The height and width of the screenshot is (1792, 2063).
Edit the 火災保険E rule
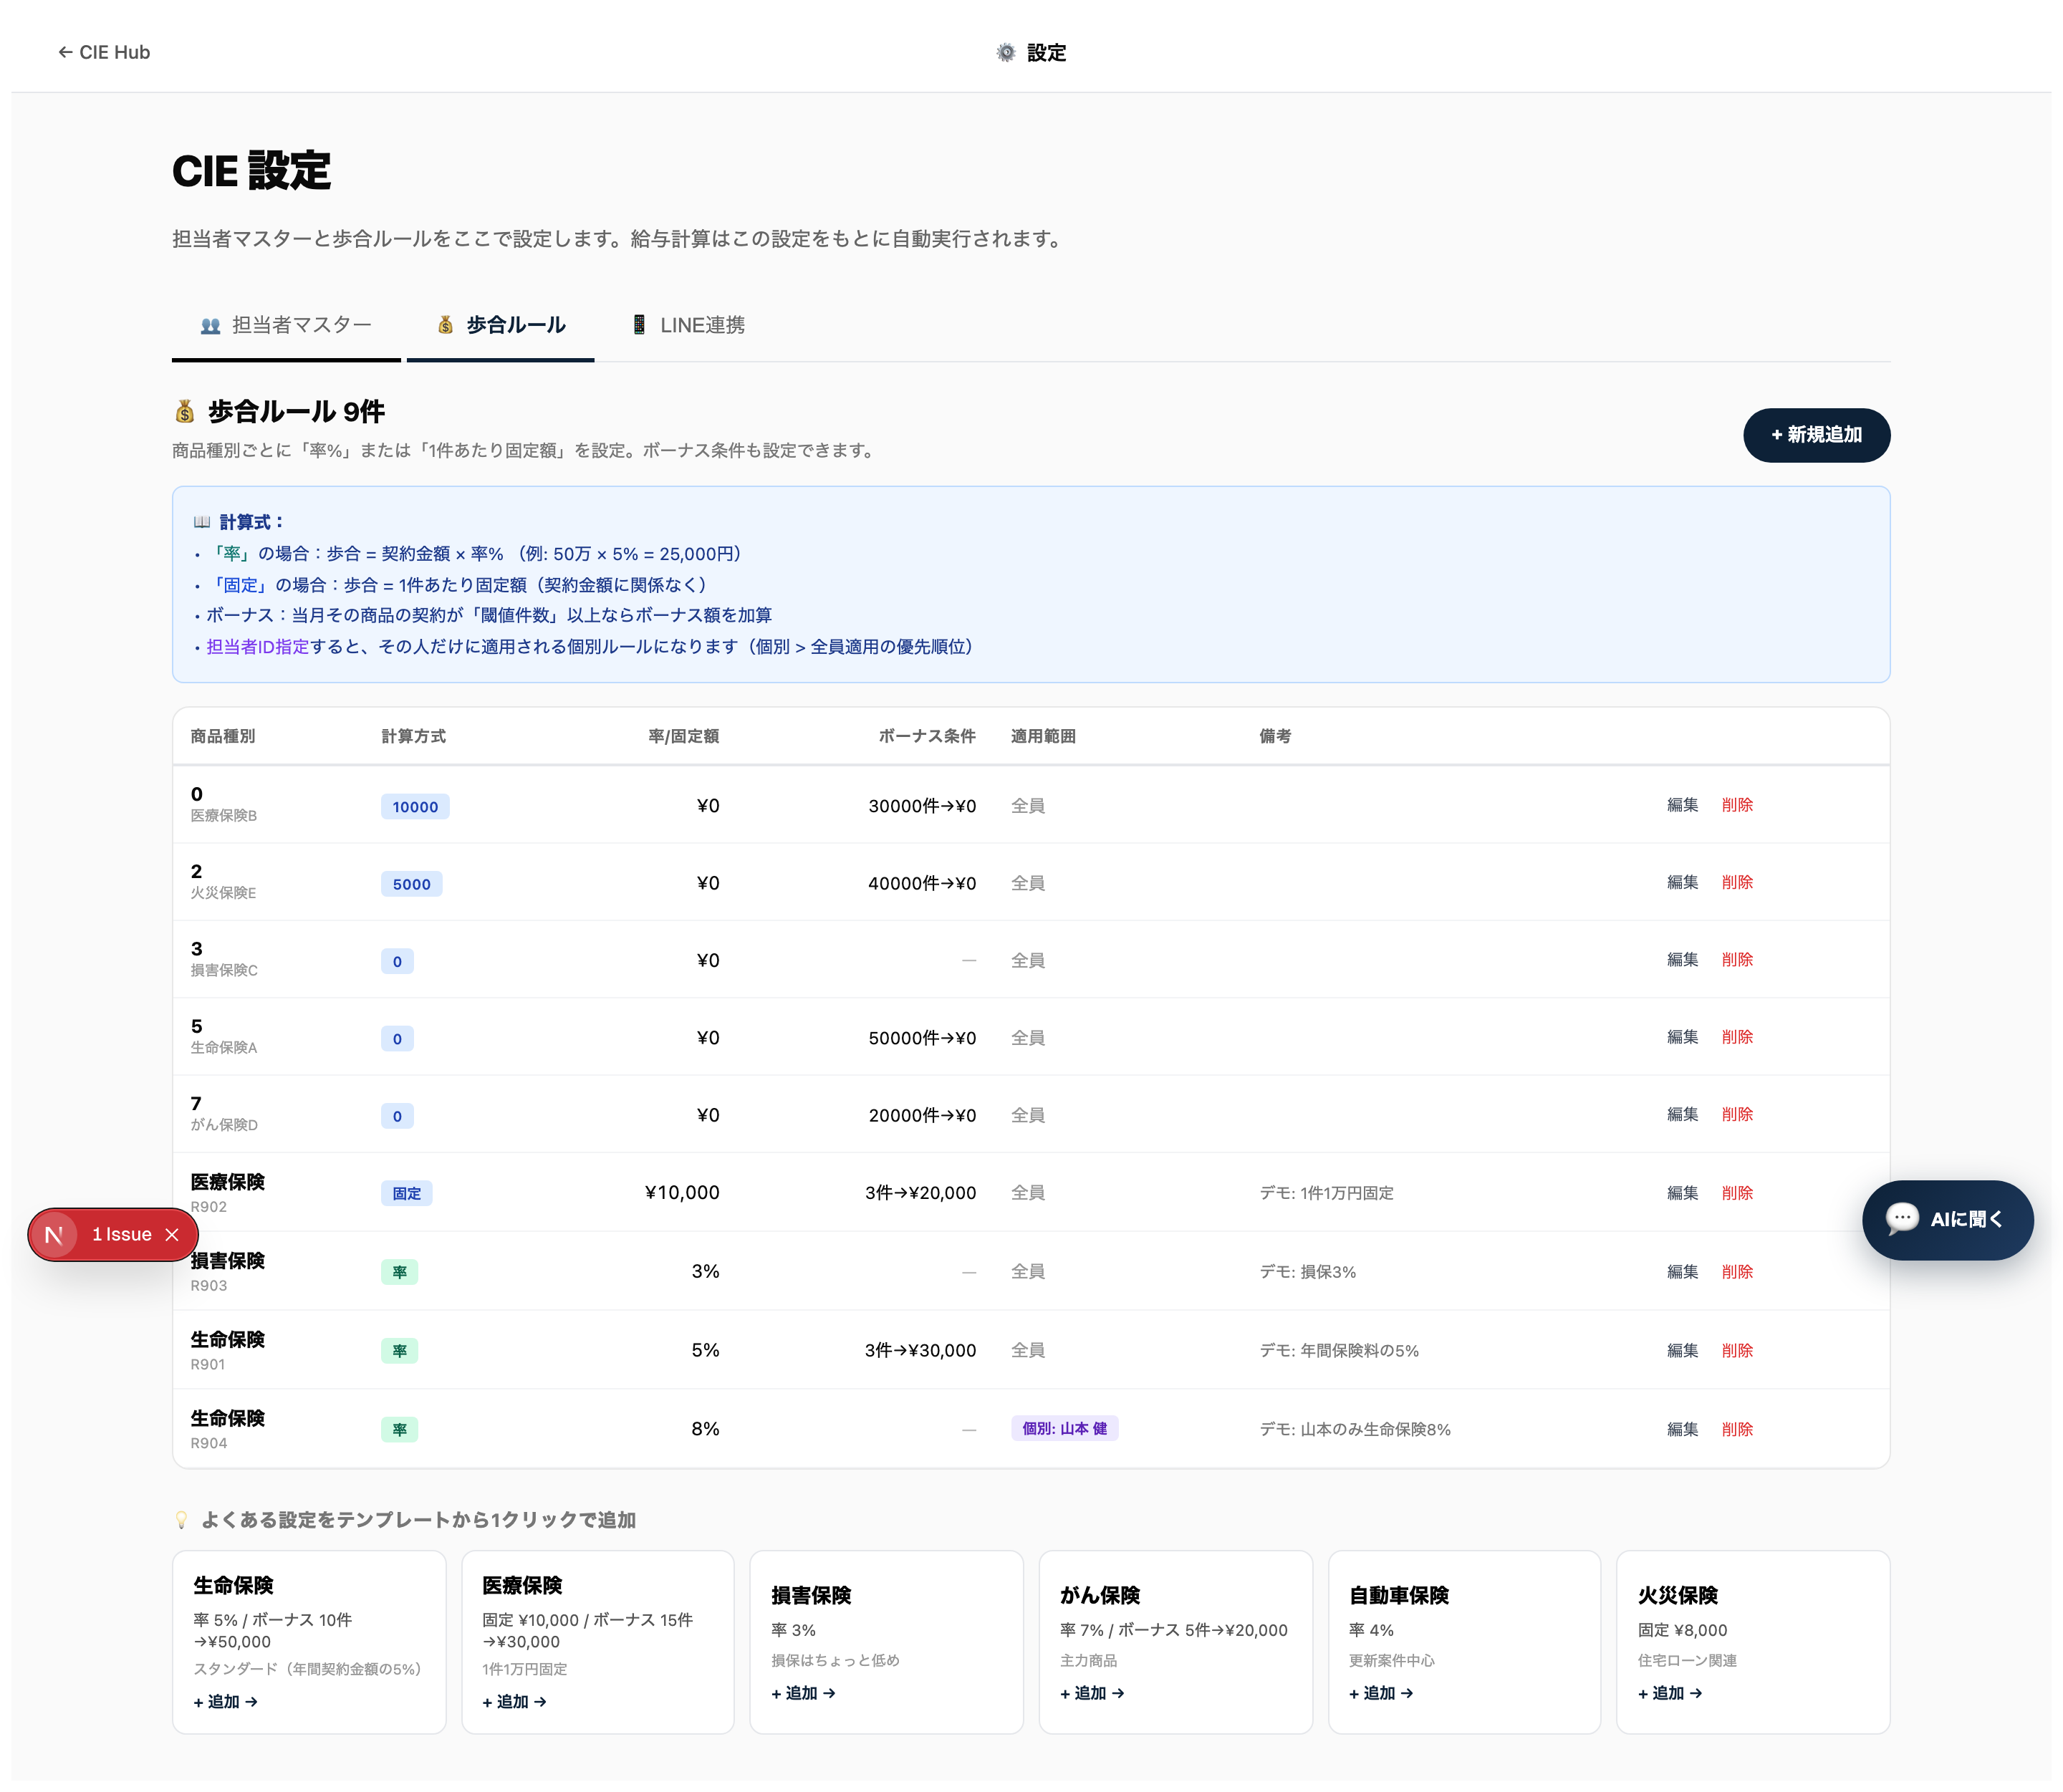click(1682, 882)
